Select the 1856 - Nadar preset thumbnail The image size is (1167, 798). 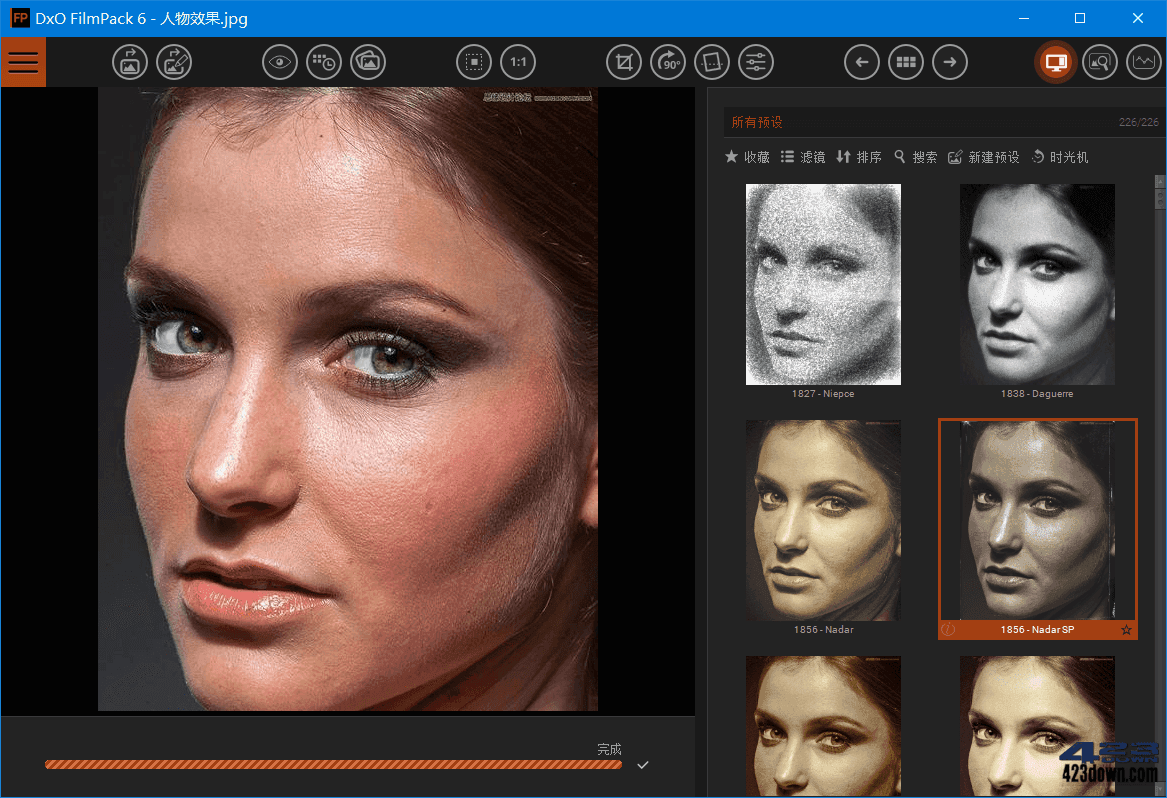coord(823,520)
